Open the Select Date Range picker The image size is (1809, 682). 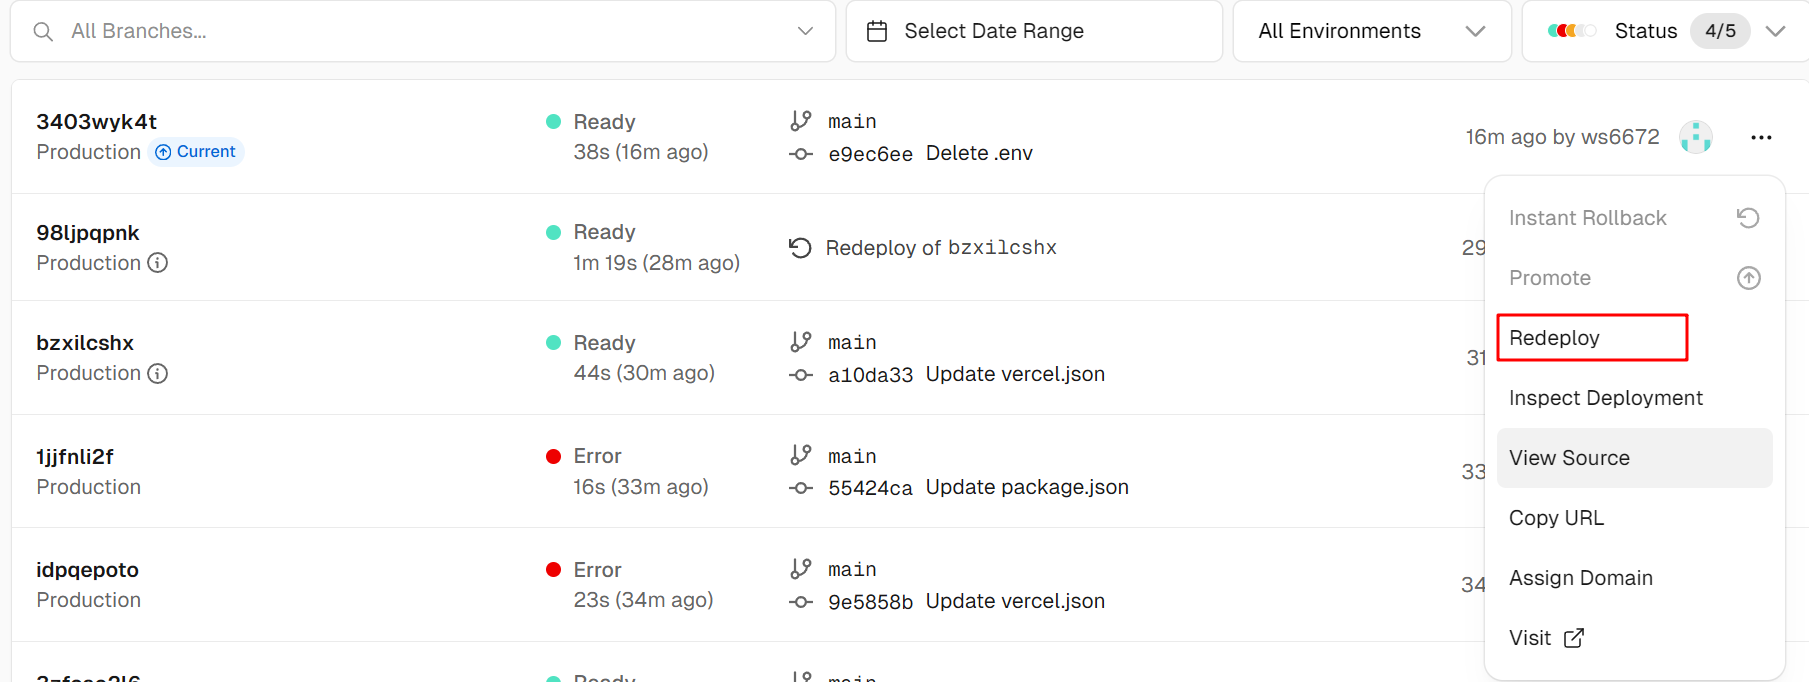pos(994,32)
